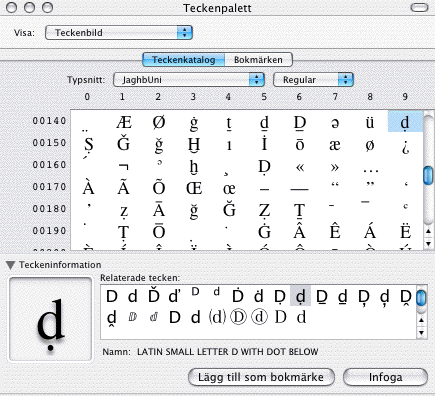The image size is (435, 396).
Task: Select the Á glyph in row 00190
Action: point(370,231)
